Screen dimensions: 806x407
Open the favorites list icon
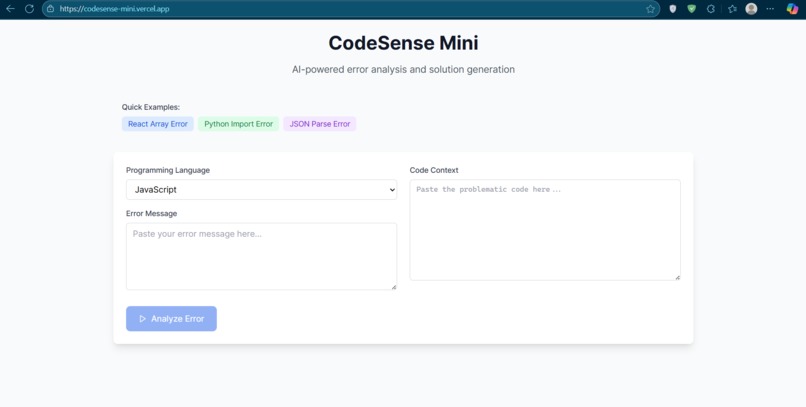point(732,9)
